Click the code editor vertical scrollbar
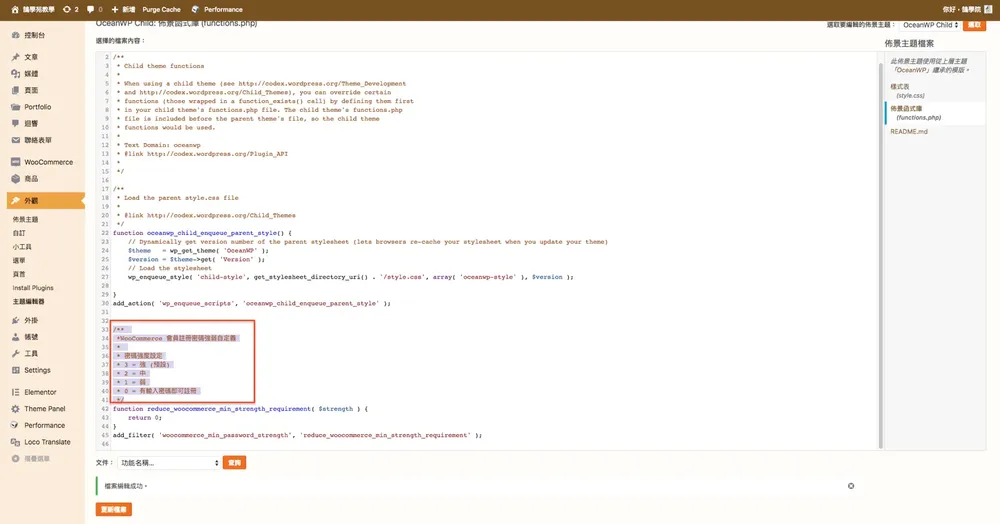The width and height of the screenshot is (1000, 524). point(881,255)
